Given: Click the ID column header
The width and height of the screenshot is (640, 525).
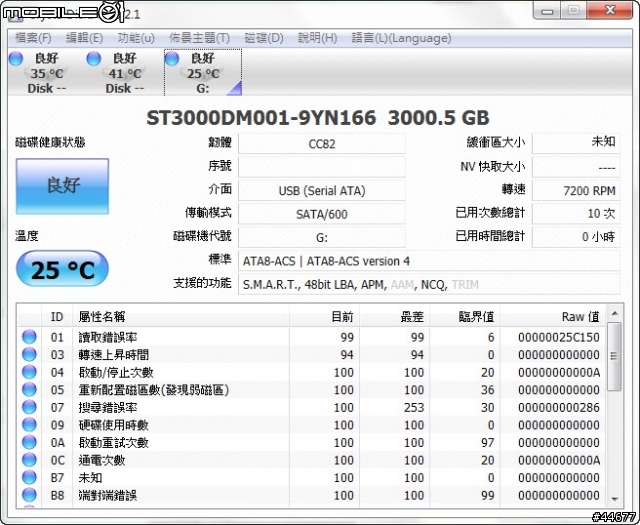Looking at the screenshot, I should coord(57,316).
